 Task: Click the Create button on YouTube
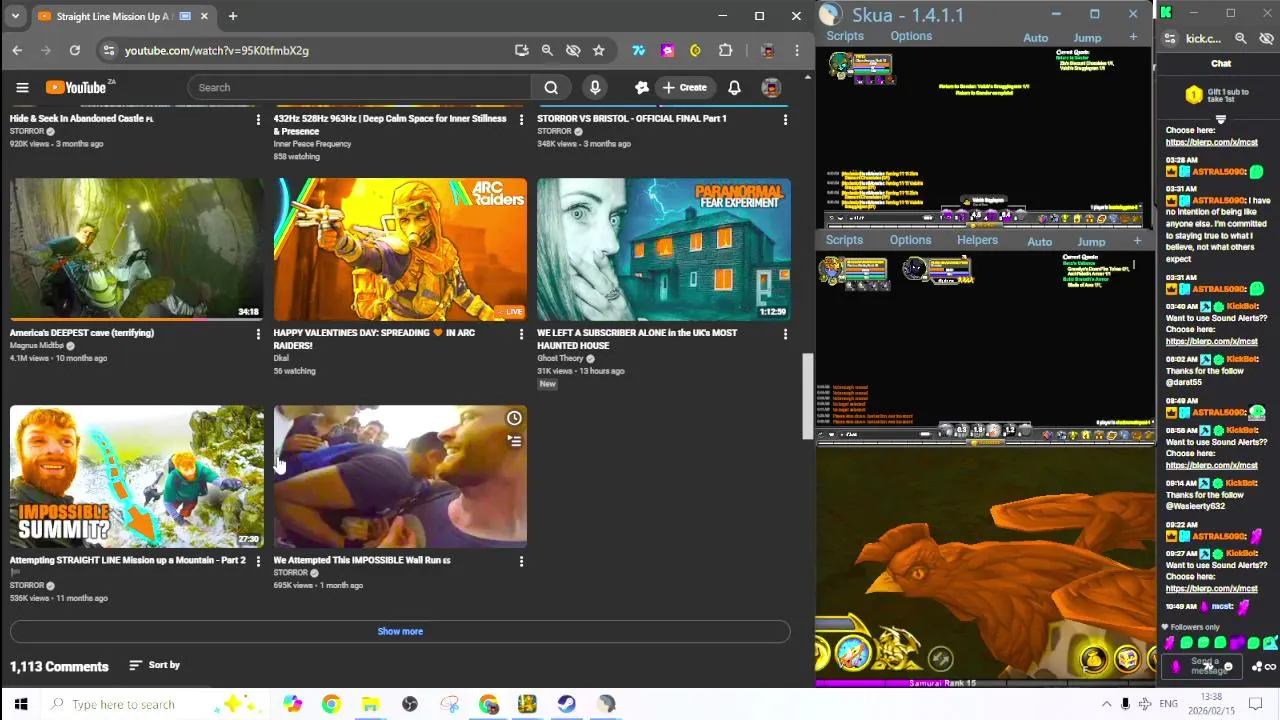(684, 88)
